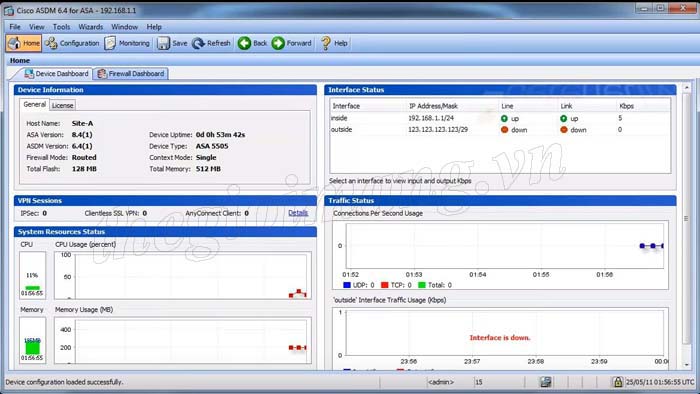700x394 pixels.
Task: Click the red TCP legend swatch
Action: 385,285
